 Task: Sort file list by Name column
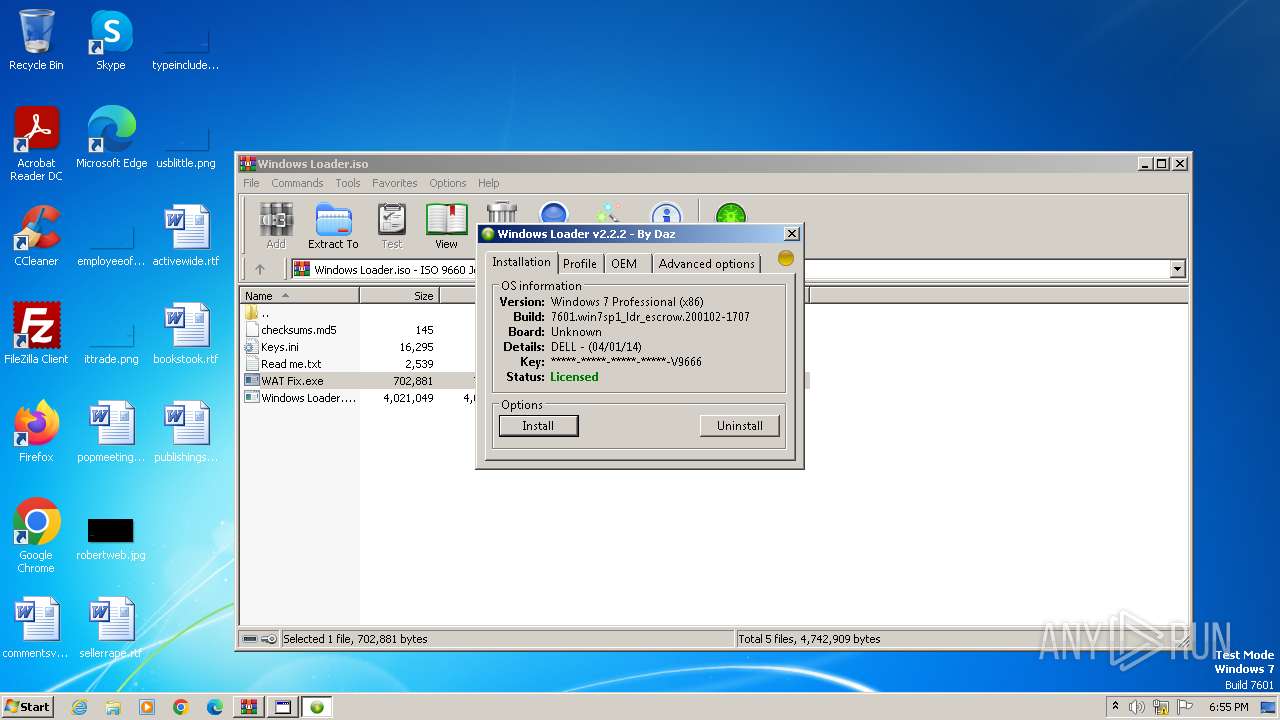click(299, 296)
